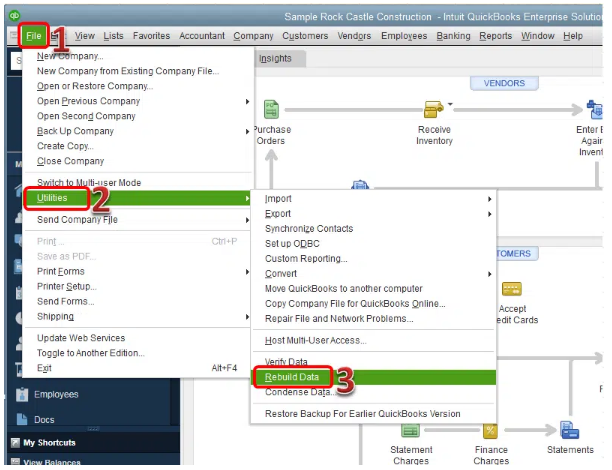The height and width of the screenshot is (470, 612).
Task: Choose New Company from File menu
Action: (x=138, y=56)
